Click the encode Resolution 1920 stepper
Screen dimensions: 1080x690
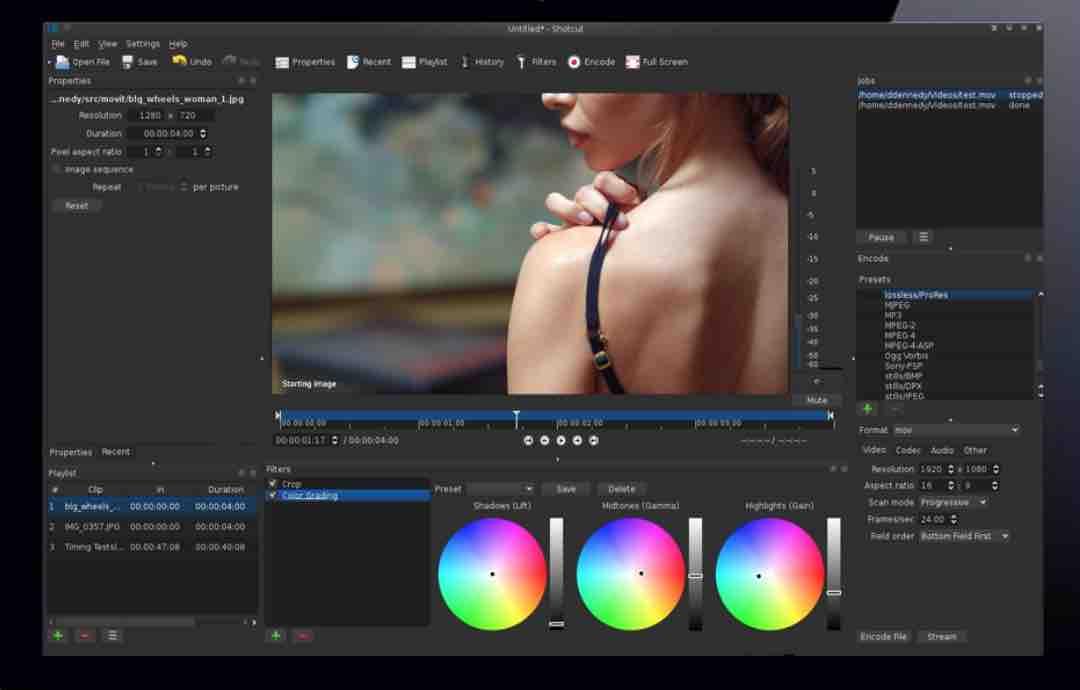951,469
